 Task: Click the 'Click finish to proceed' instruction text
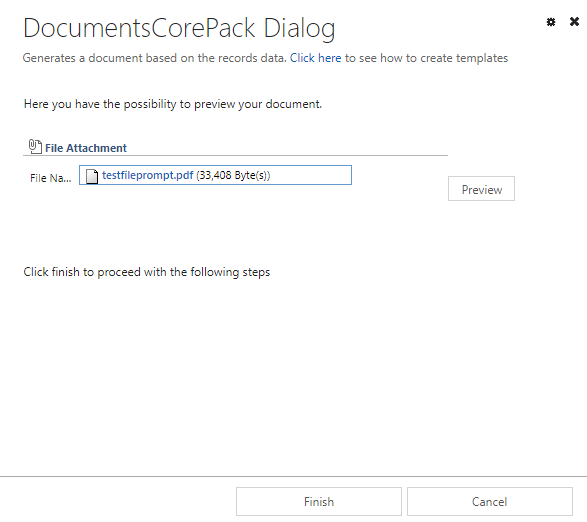coord(146,272)
